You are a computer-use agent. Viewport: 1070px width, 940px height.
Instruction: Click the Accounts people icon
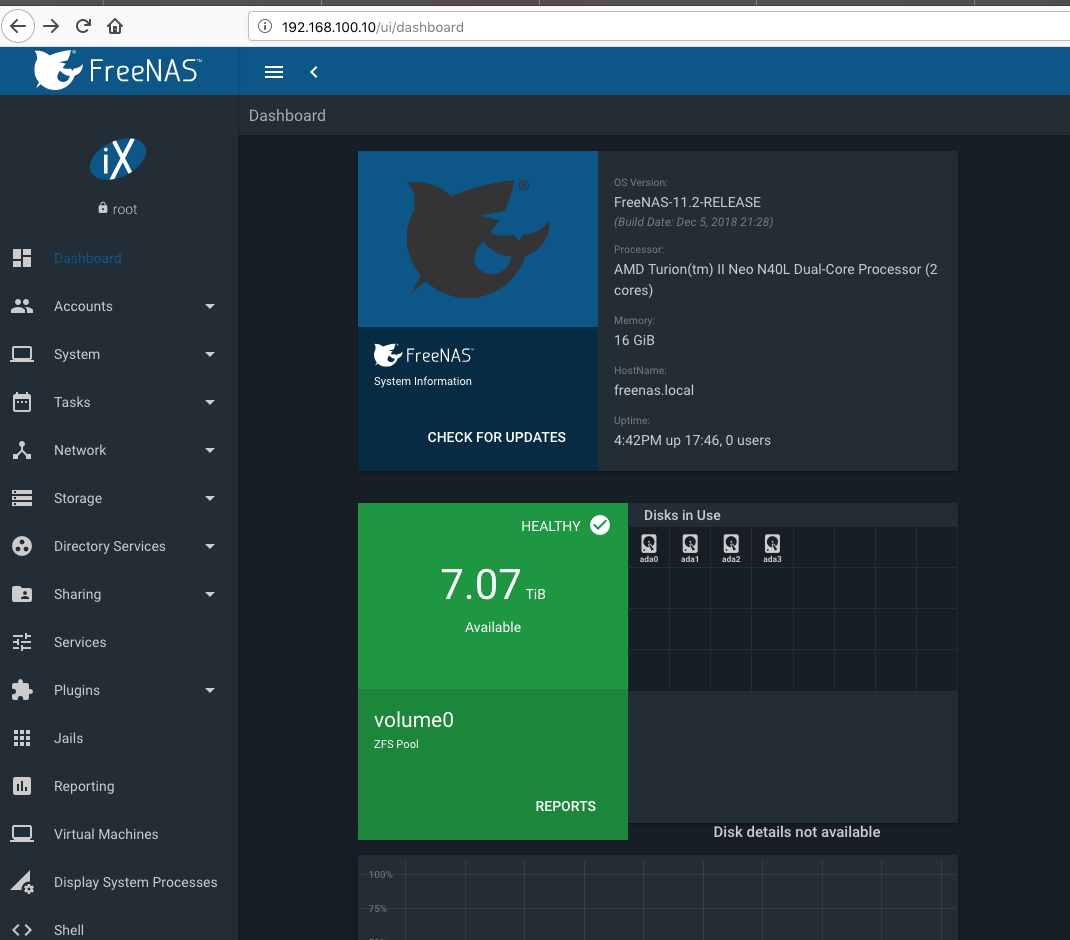22,306
